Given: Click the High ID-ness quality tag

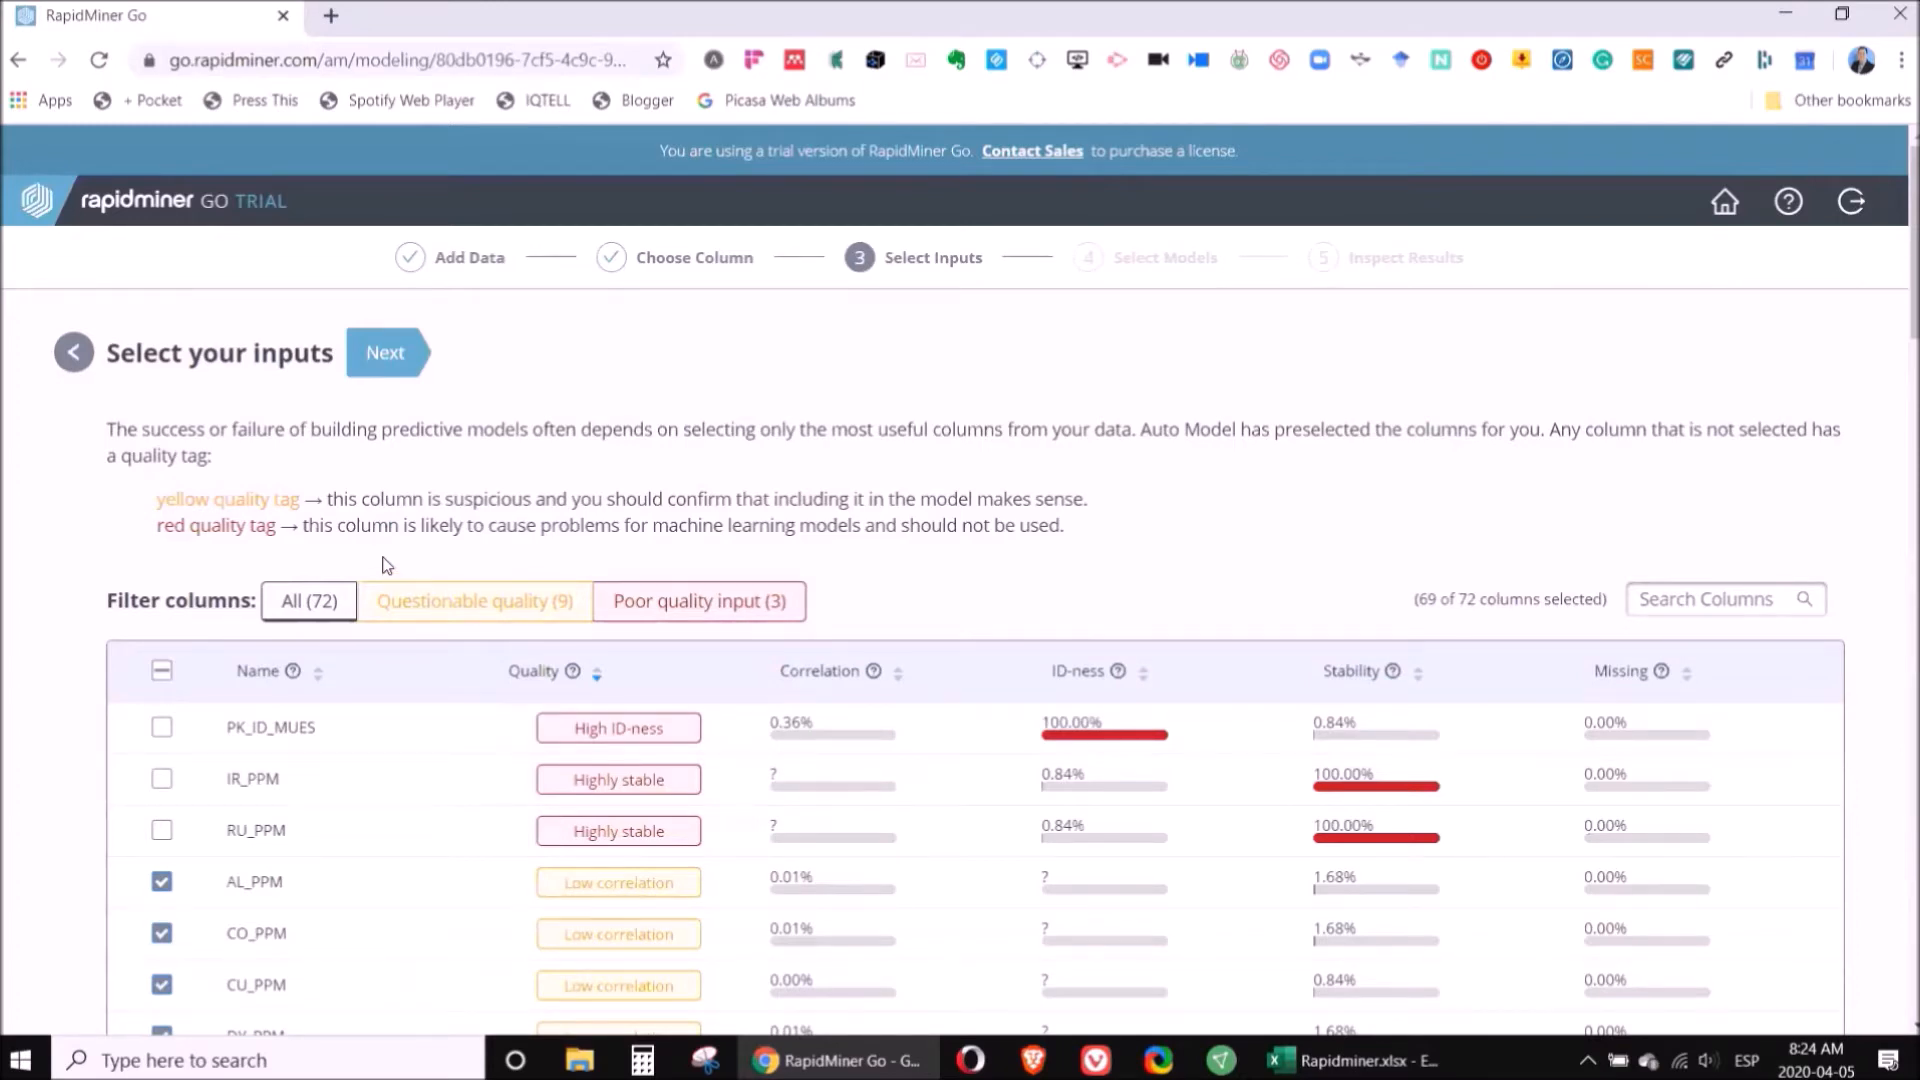Looking at the screenshot, I should click(x=618, y=728).
